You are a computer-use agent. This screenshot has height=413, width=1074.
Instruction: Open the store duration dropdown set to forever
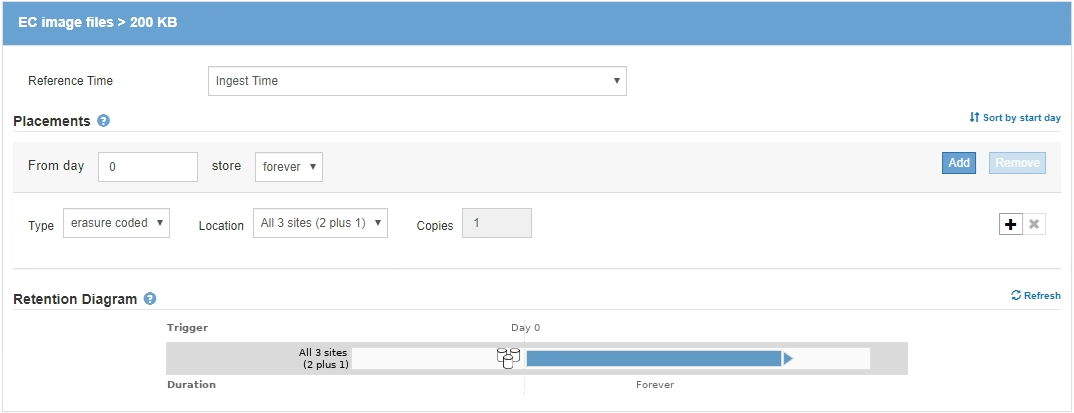click(x=288, y=167)
